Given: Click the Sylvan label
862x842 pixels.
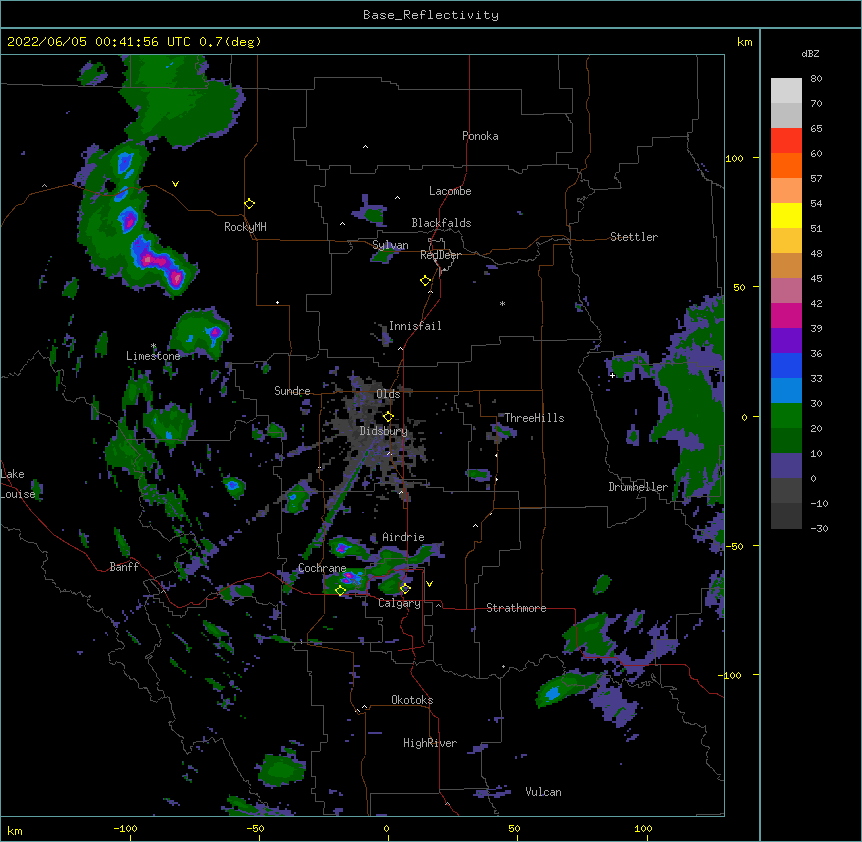Looking at the screenshot, I should [390, 245].
